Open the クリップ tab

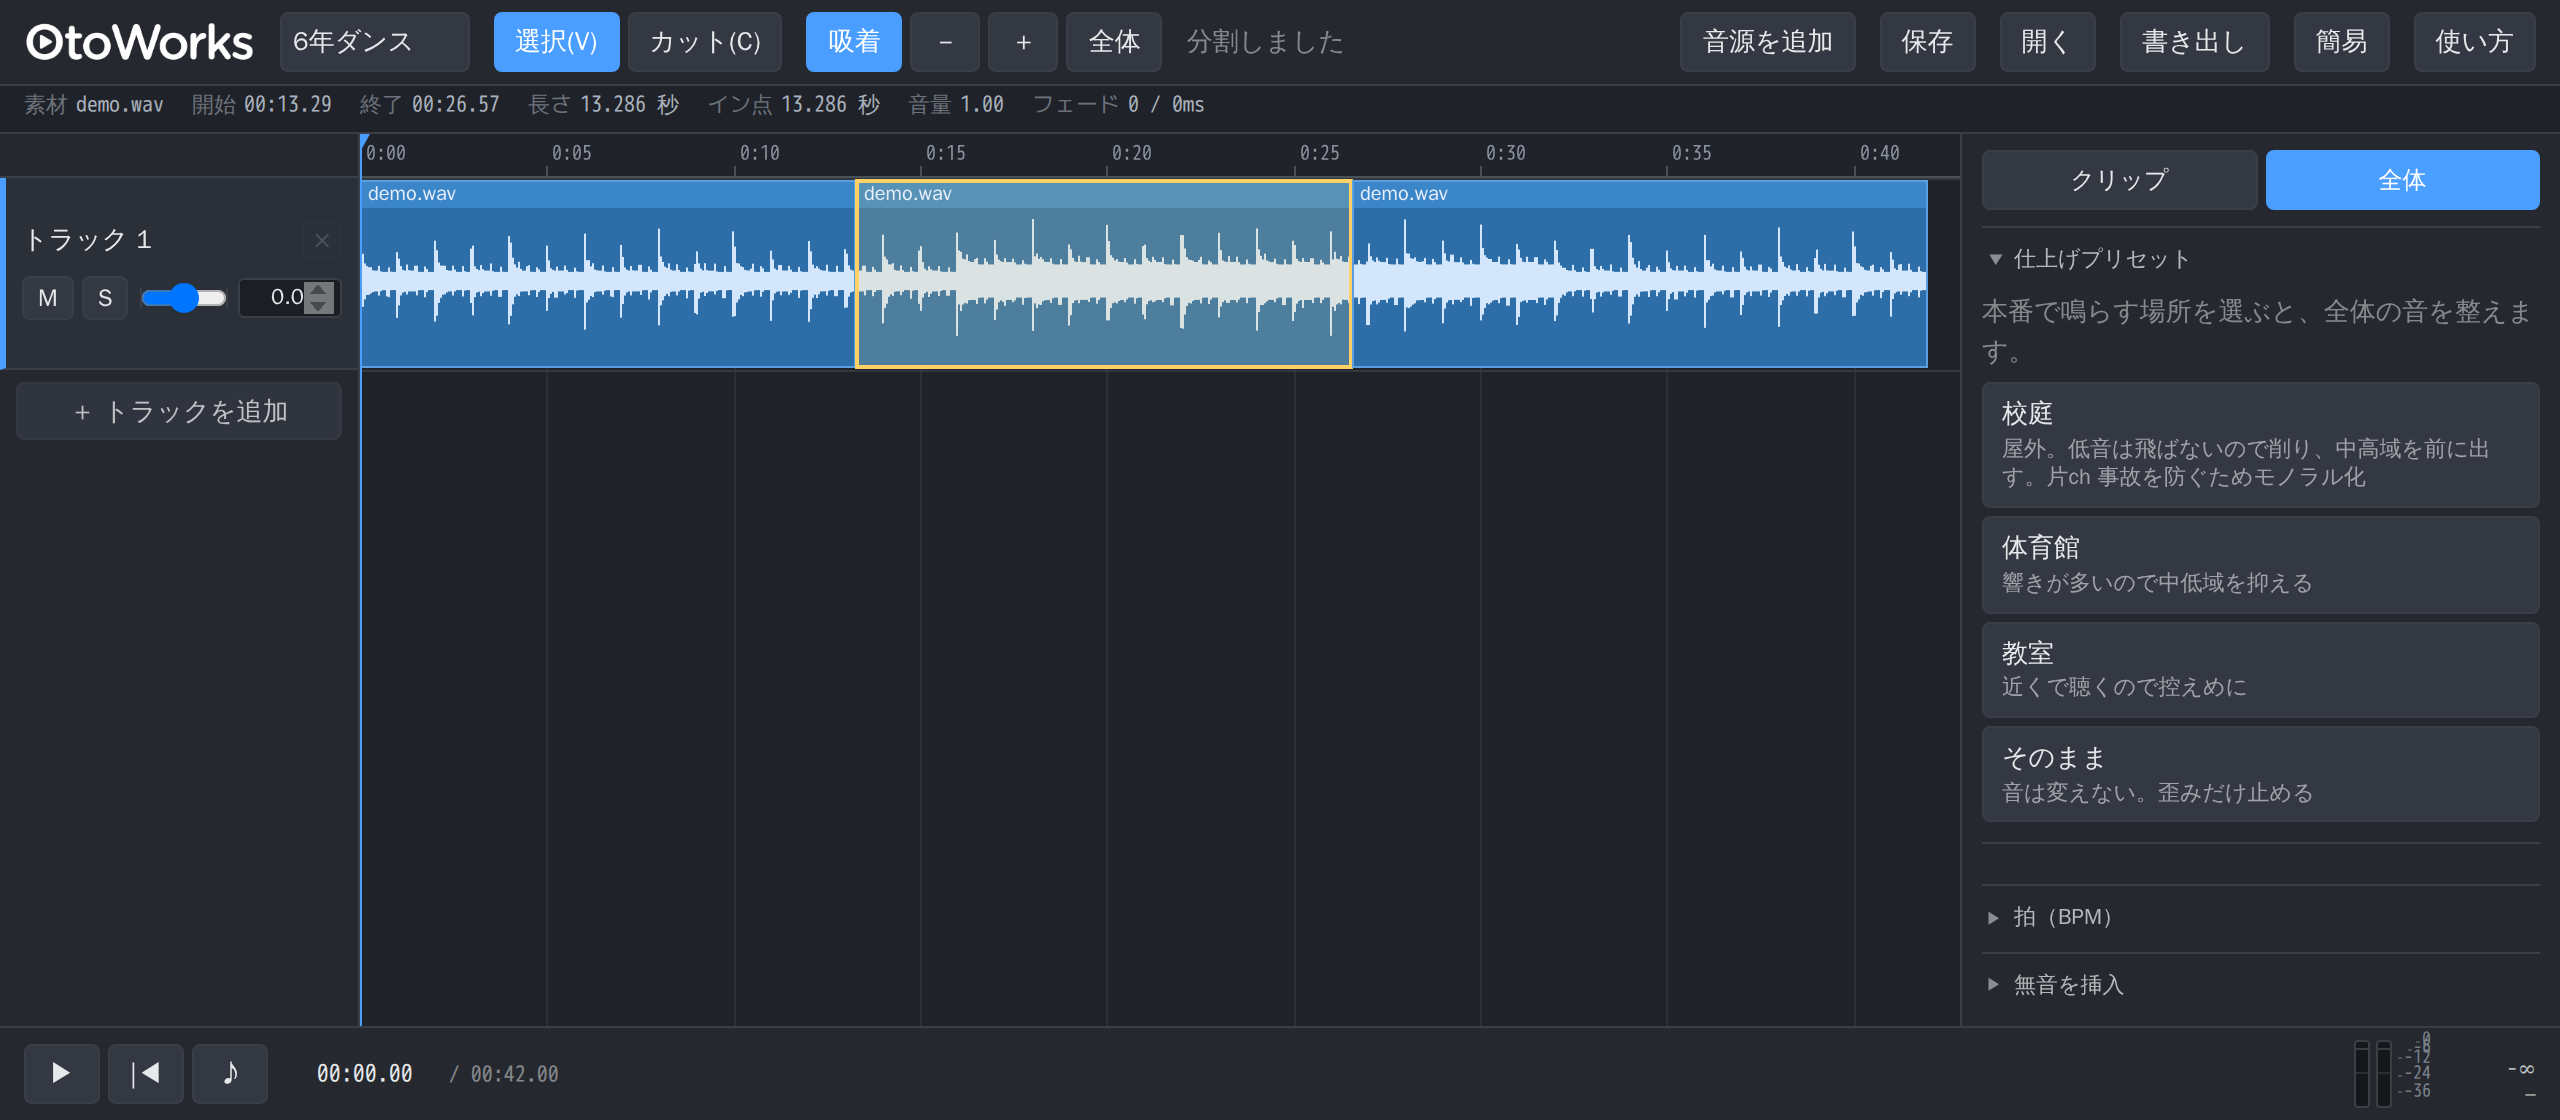coord(2119,180)
